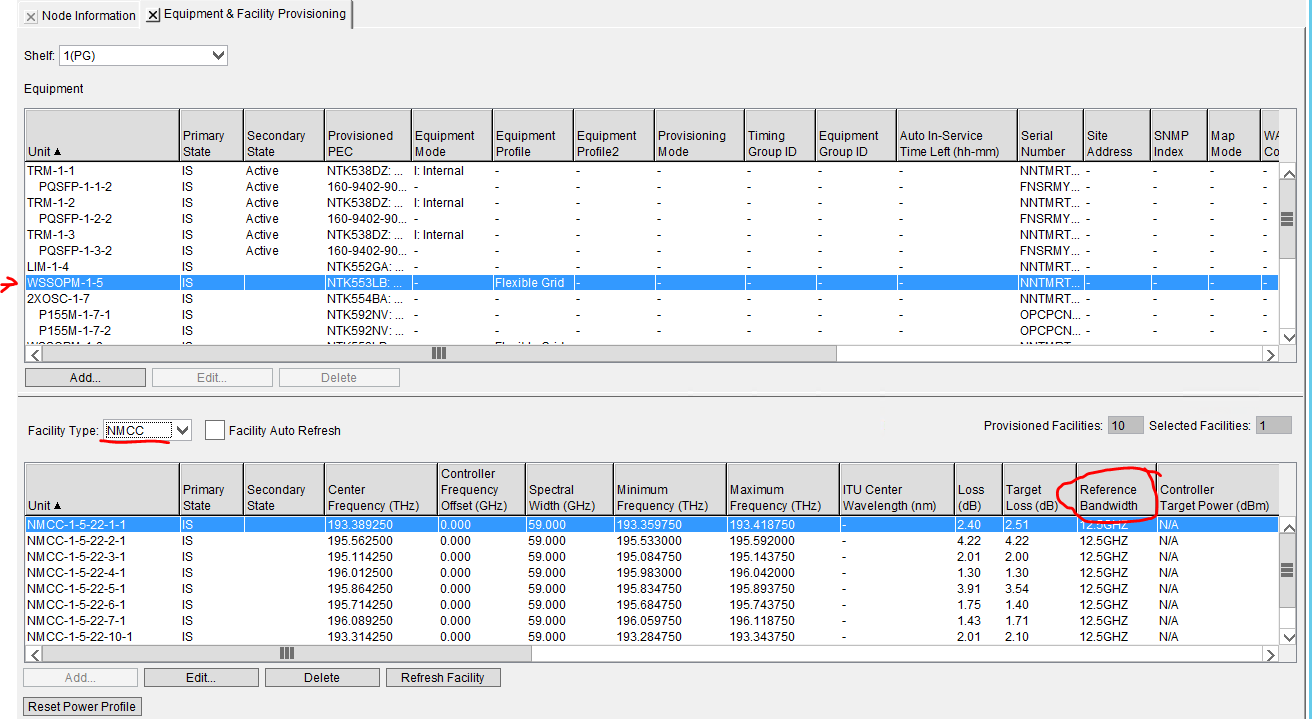Select facility row NMCC-1-5-22-10-1
This screenshot has width=1312, height=719.
coord(652,637)
